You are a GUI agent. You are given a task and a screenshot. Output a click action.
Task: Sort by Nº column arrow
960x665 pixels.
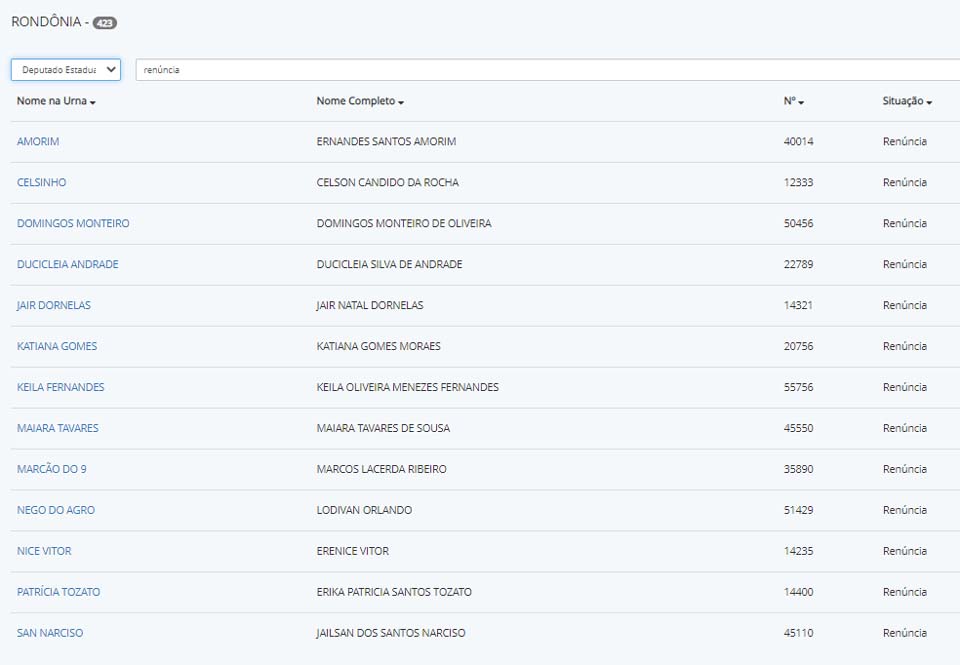click(801, 102)
